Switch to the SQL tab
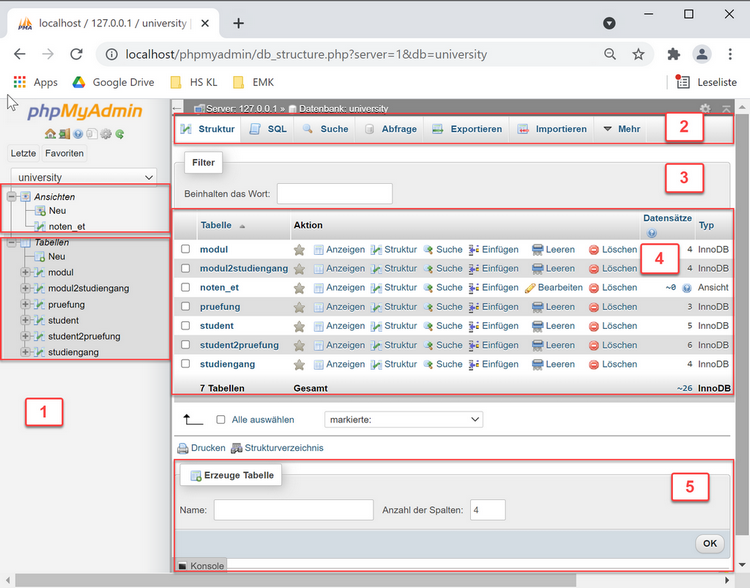This screenshot has height=588, width=750. 268,129
